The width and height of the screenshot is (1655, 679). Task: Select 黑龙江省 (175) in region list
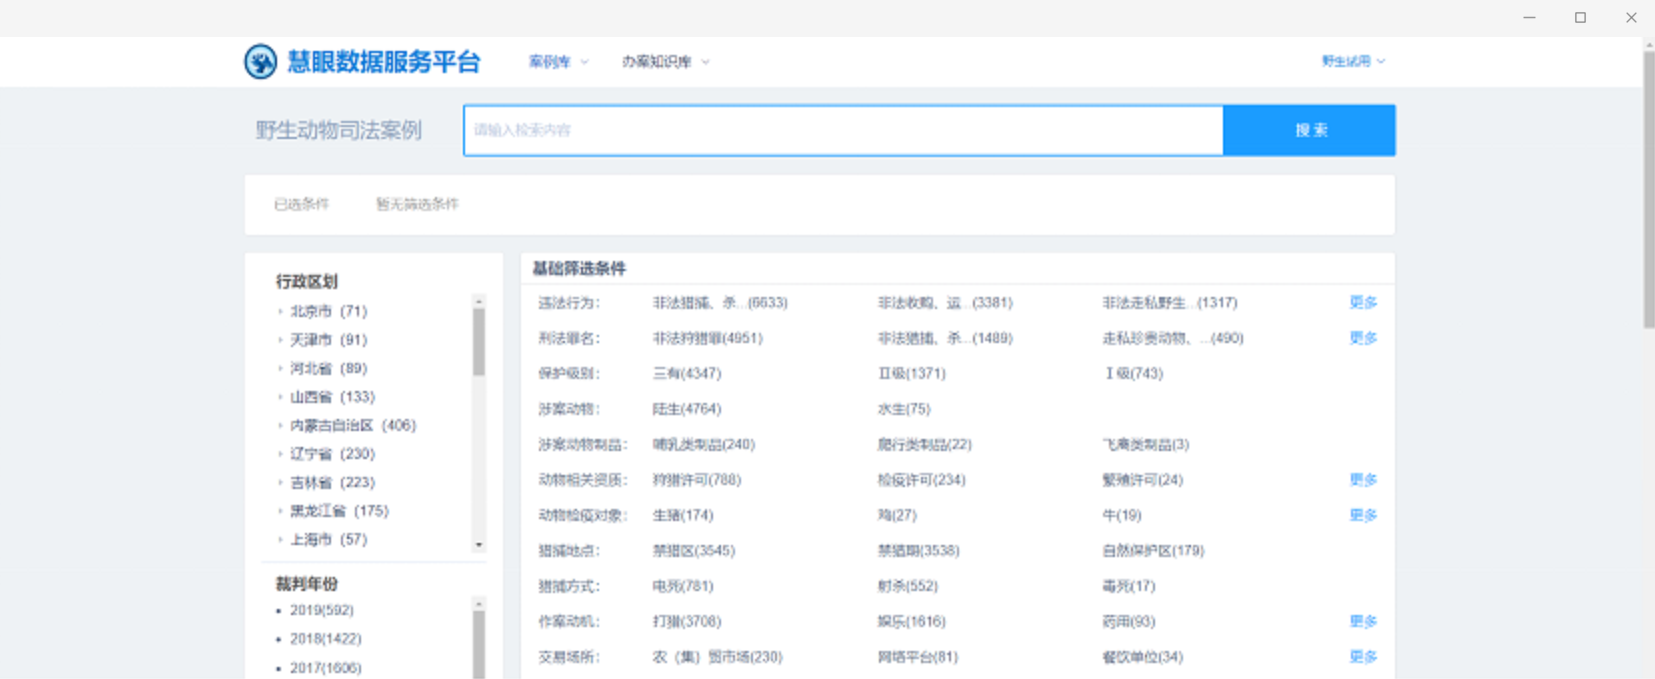(339, 511)
